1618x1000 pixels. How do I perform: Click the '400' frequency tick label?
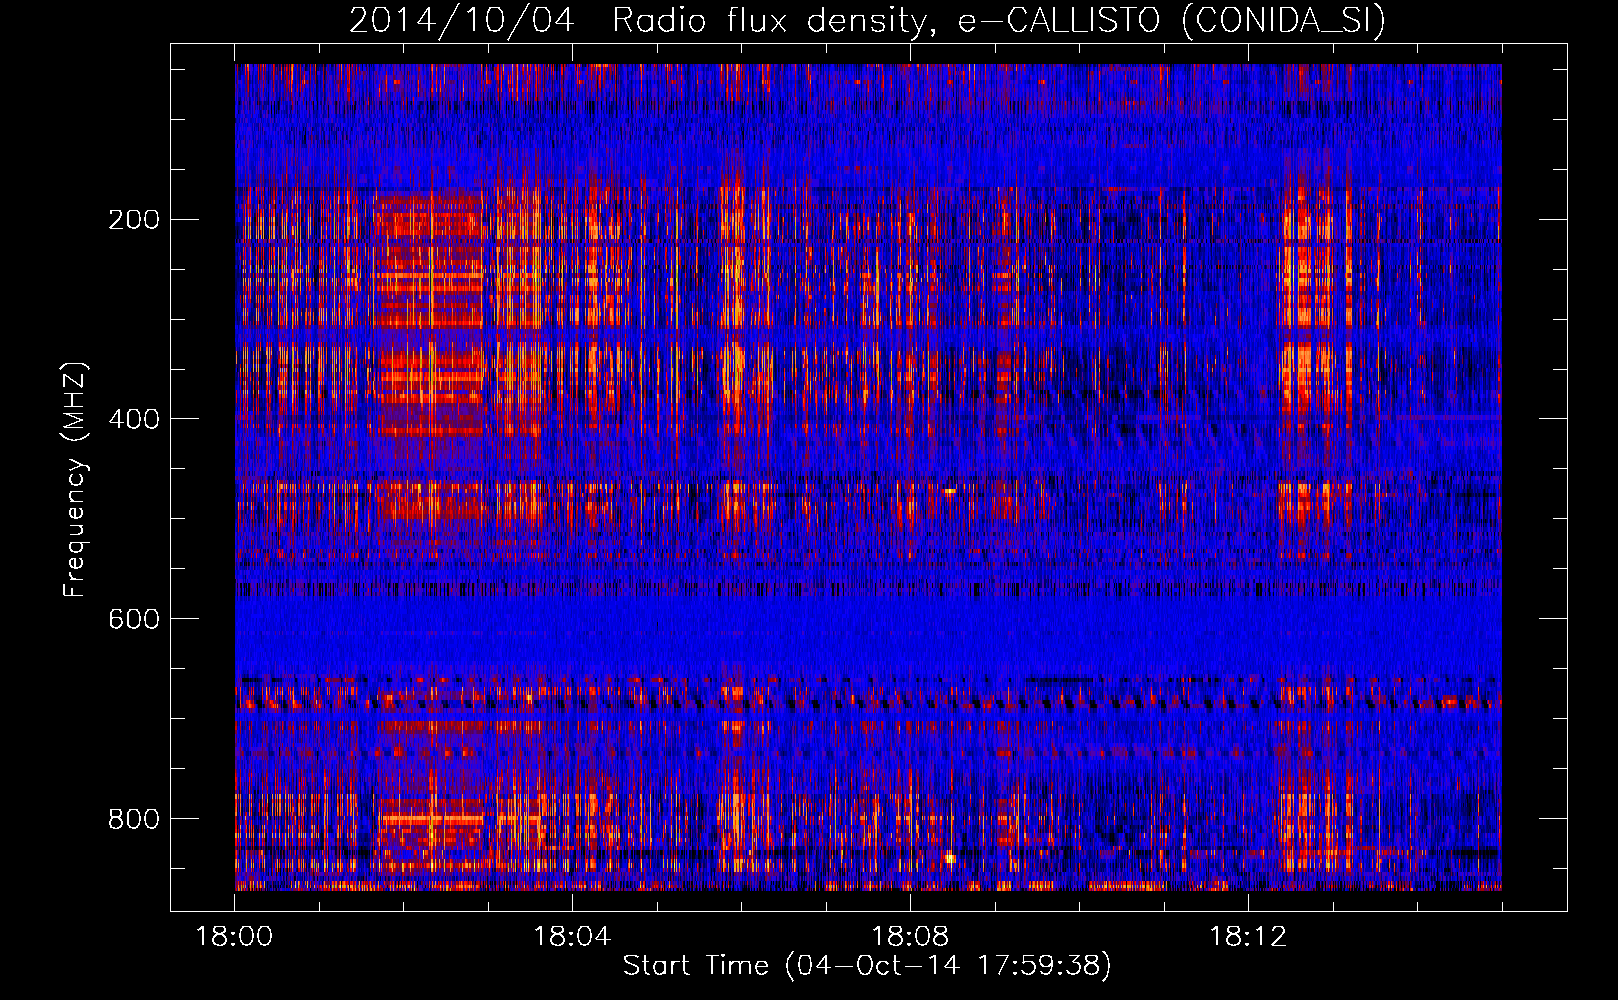pyautogui.click(x=134, y=420)
